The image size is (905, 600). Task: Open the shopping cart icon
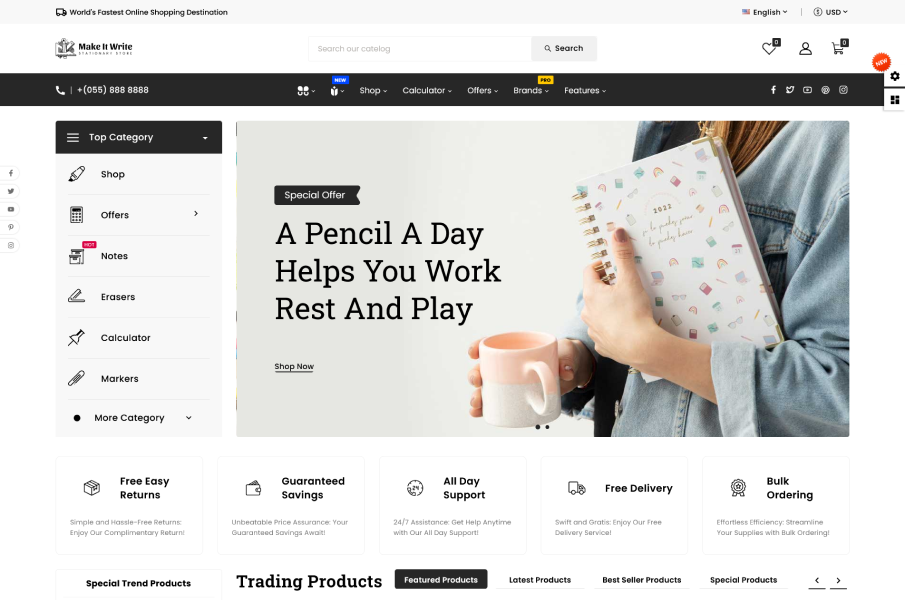[x=838, y=48]
